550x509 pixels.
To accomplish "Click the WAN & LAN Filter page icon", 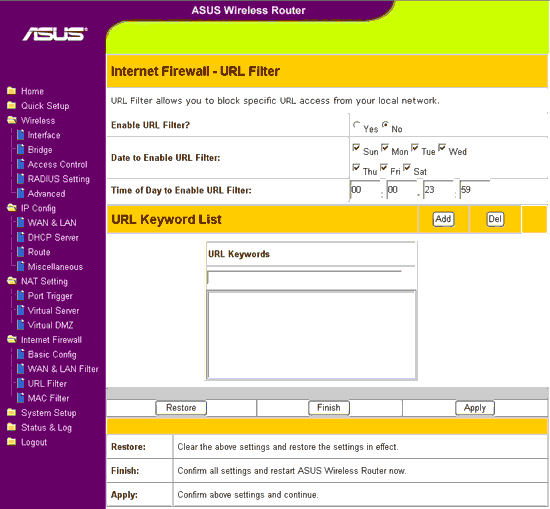I will pyautogui.click(x=21, y=369).
